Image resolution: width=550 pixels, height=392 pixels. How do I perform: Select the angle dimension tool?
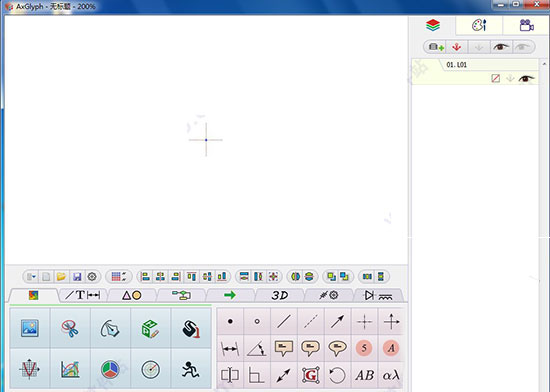[x=257, y=348]
